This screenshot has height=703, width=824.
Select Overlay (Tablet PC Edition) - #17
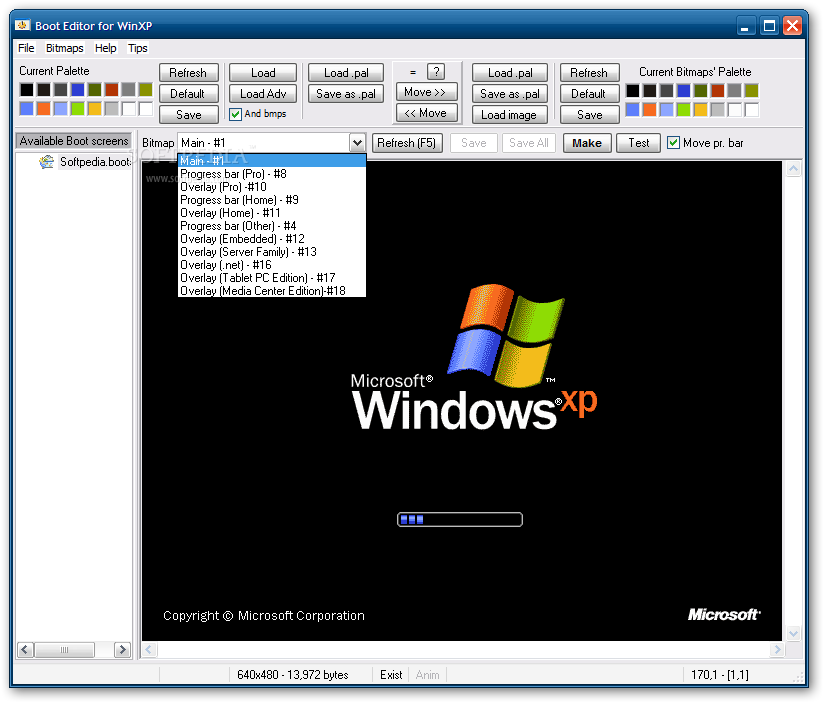point(272,278)
